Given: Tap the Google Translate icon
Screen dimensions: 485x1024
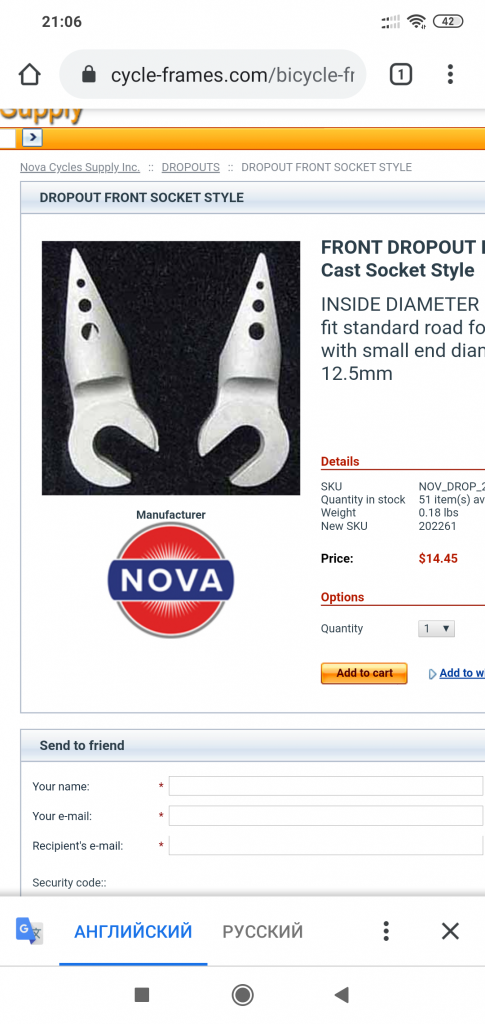Looking at the screenshot, I should point(29,931).
